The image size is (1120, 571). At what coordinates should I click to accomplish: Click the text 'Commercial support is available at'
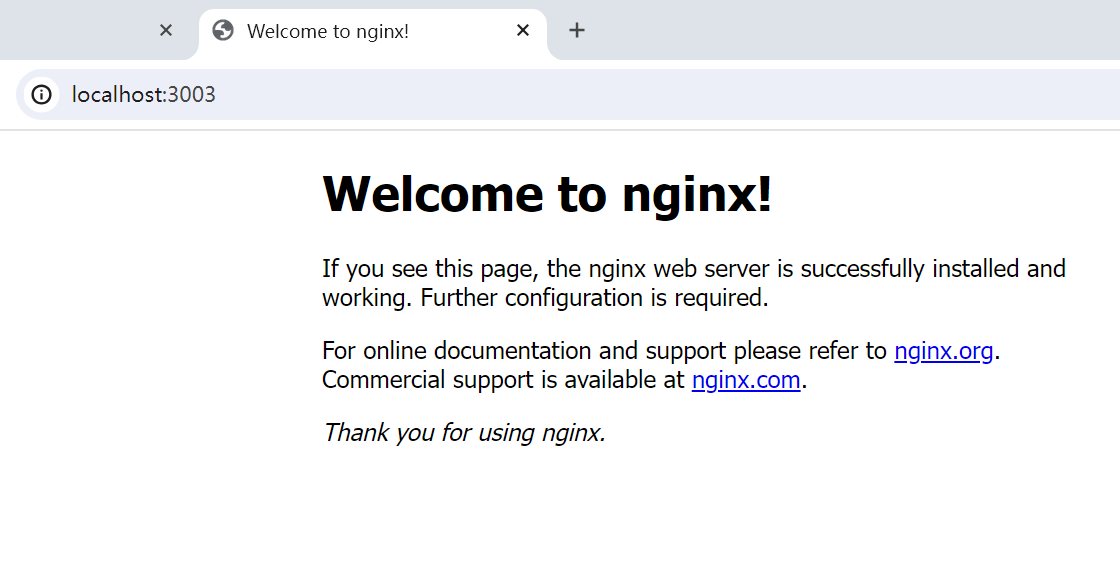pos(504,379)
